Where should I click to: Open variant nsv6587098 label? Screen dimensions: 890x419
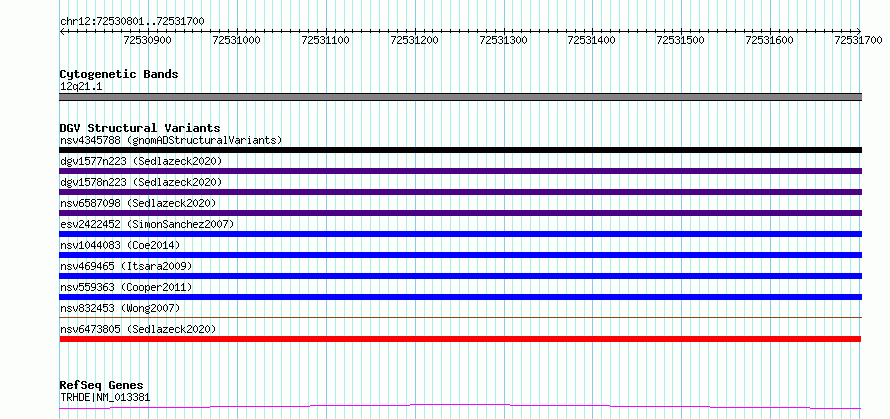tap(138, 203)
